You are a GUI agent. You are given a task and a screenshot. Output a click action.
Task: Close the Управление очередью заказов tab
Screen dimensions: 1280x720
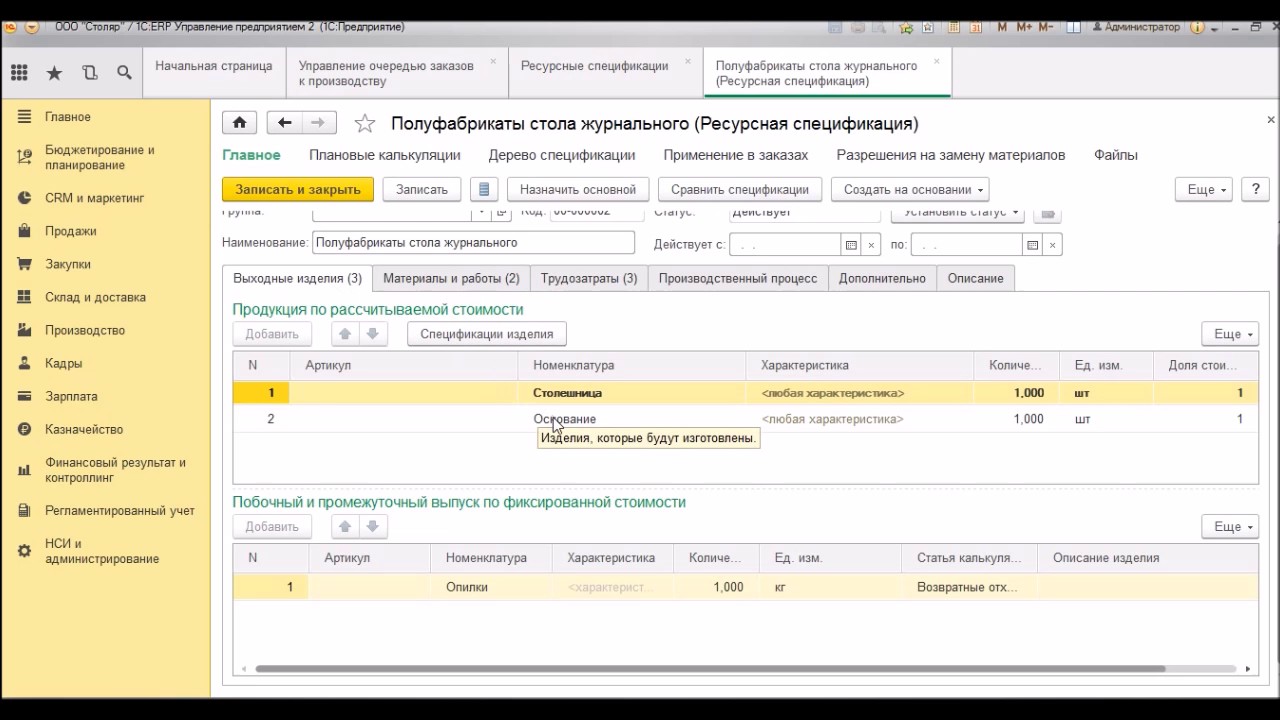(x=493, y=61)
